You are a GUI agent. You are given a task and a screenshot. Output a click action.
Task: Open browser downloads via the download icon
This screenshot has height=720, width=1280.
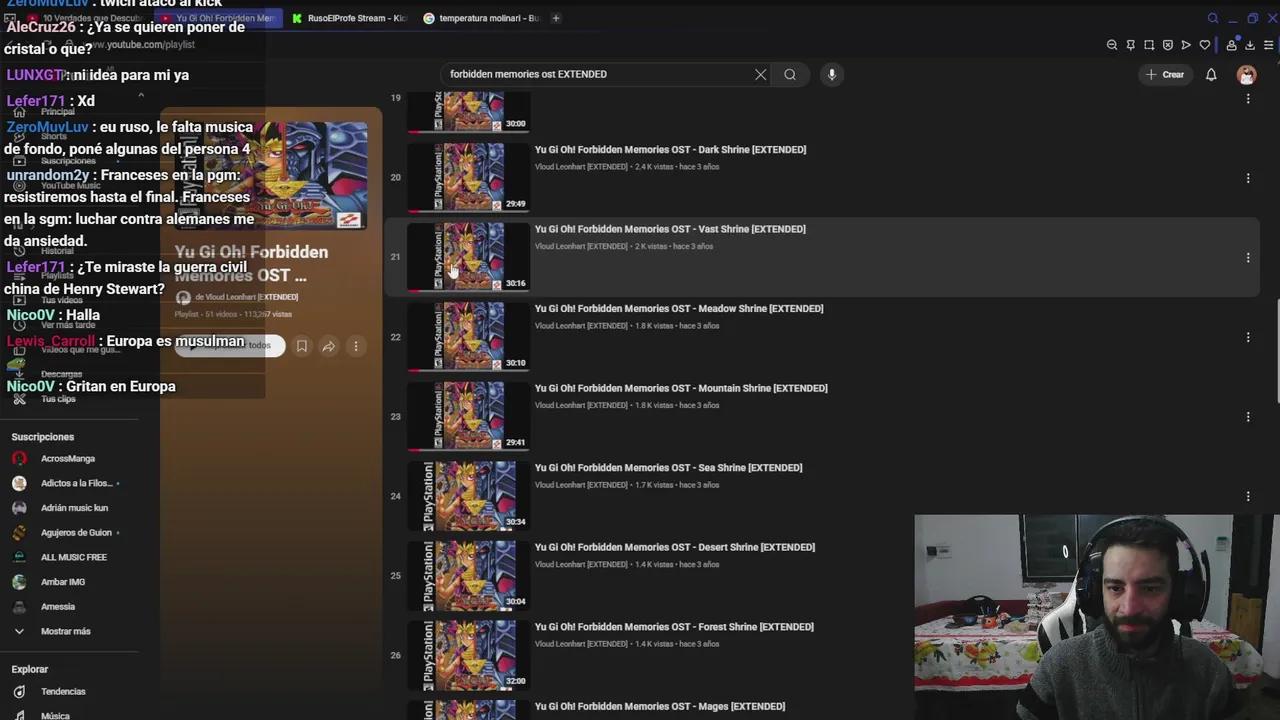1250,45
